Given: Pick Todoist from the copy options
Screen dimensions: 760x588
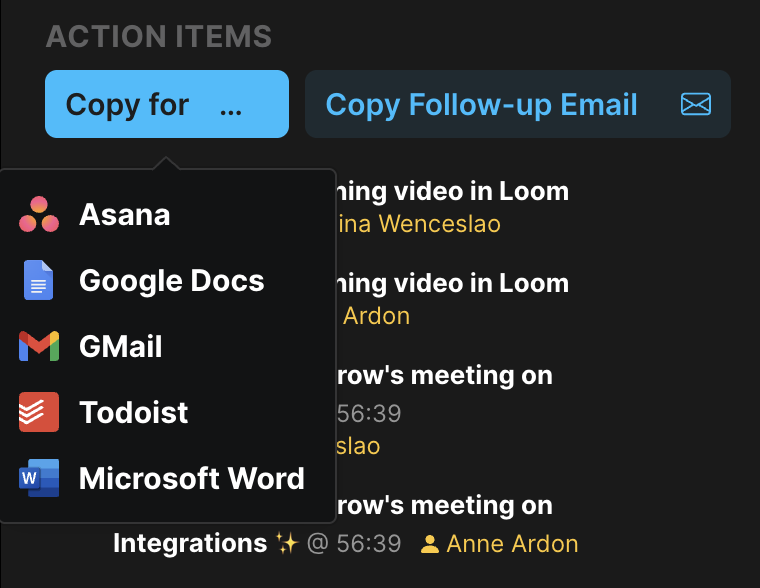Looking at the screenshot, I should tap(168, 412).
